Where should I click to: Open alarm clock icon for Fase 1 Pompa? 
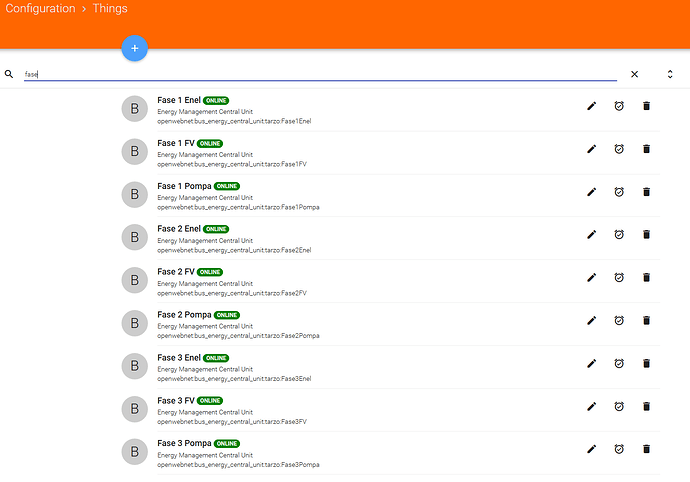[x=619, y=192]
